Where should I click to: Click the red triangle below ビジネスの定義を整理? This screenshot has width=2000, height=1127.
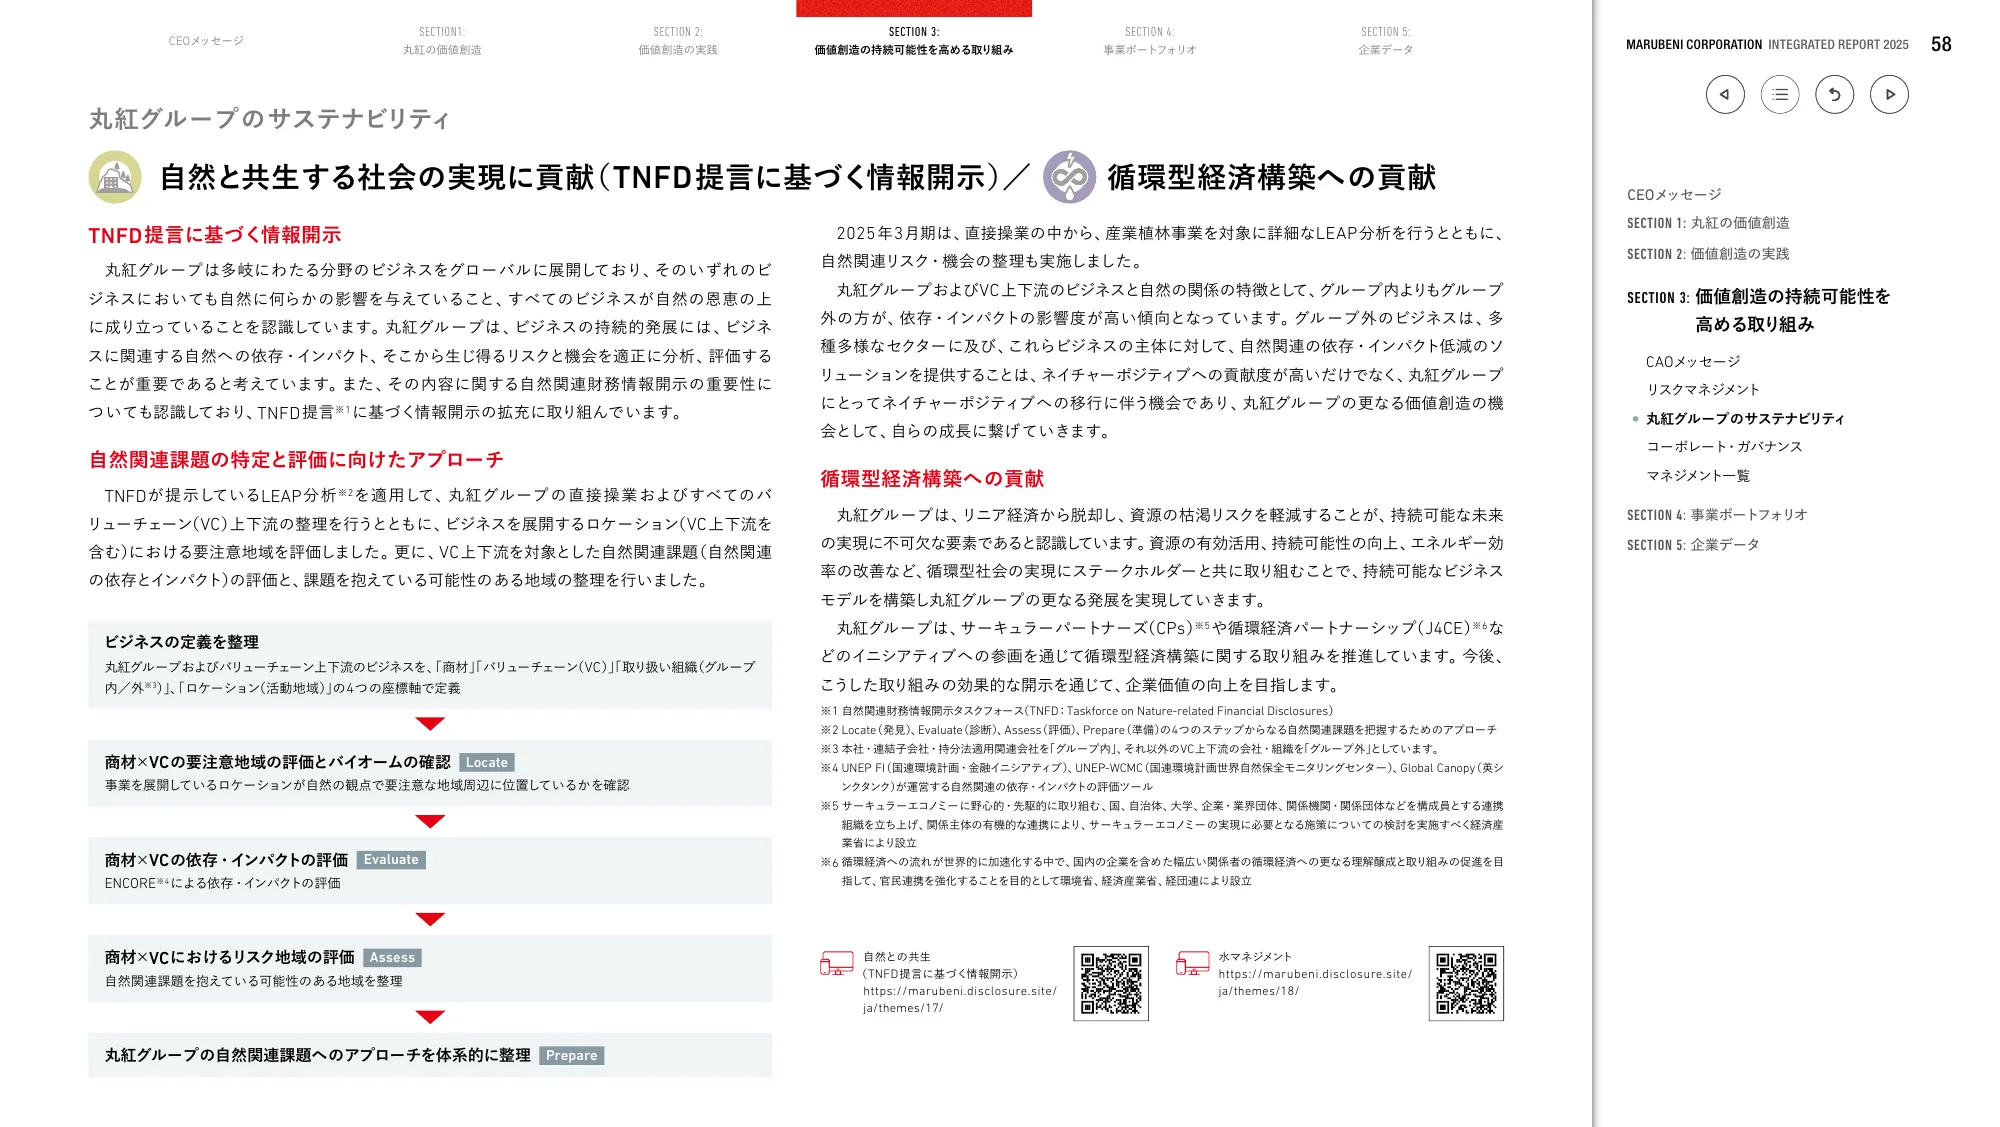(x=430, y=721)
